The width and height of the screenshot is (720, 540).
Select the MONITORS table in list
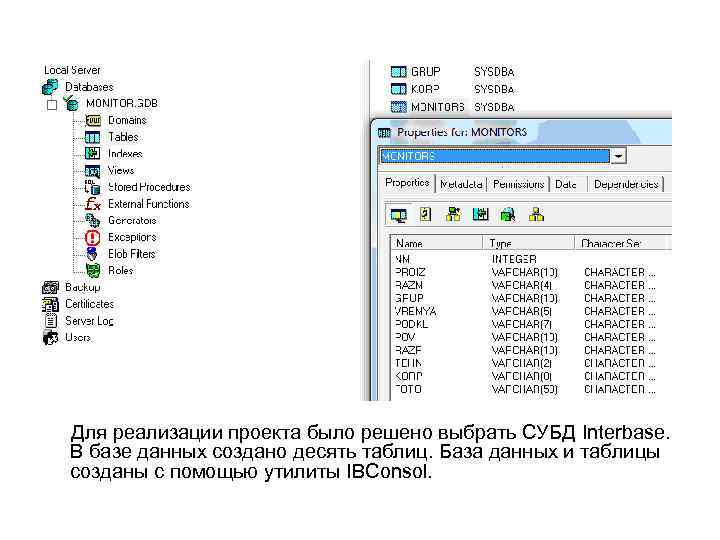coord(452,107)
